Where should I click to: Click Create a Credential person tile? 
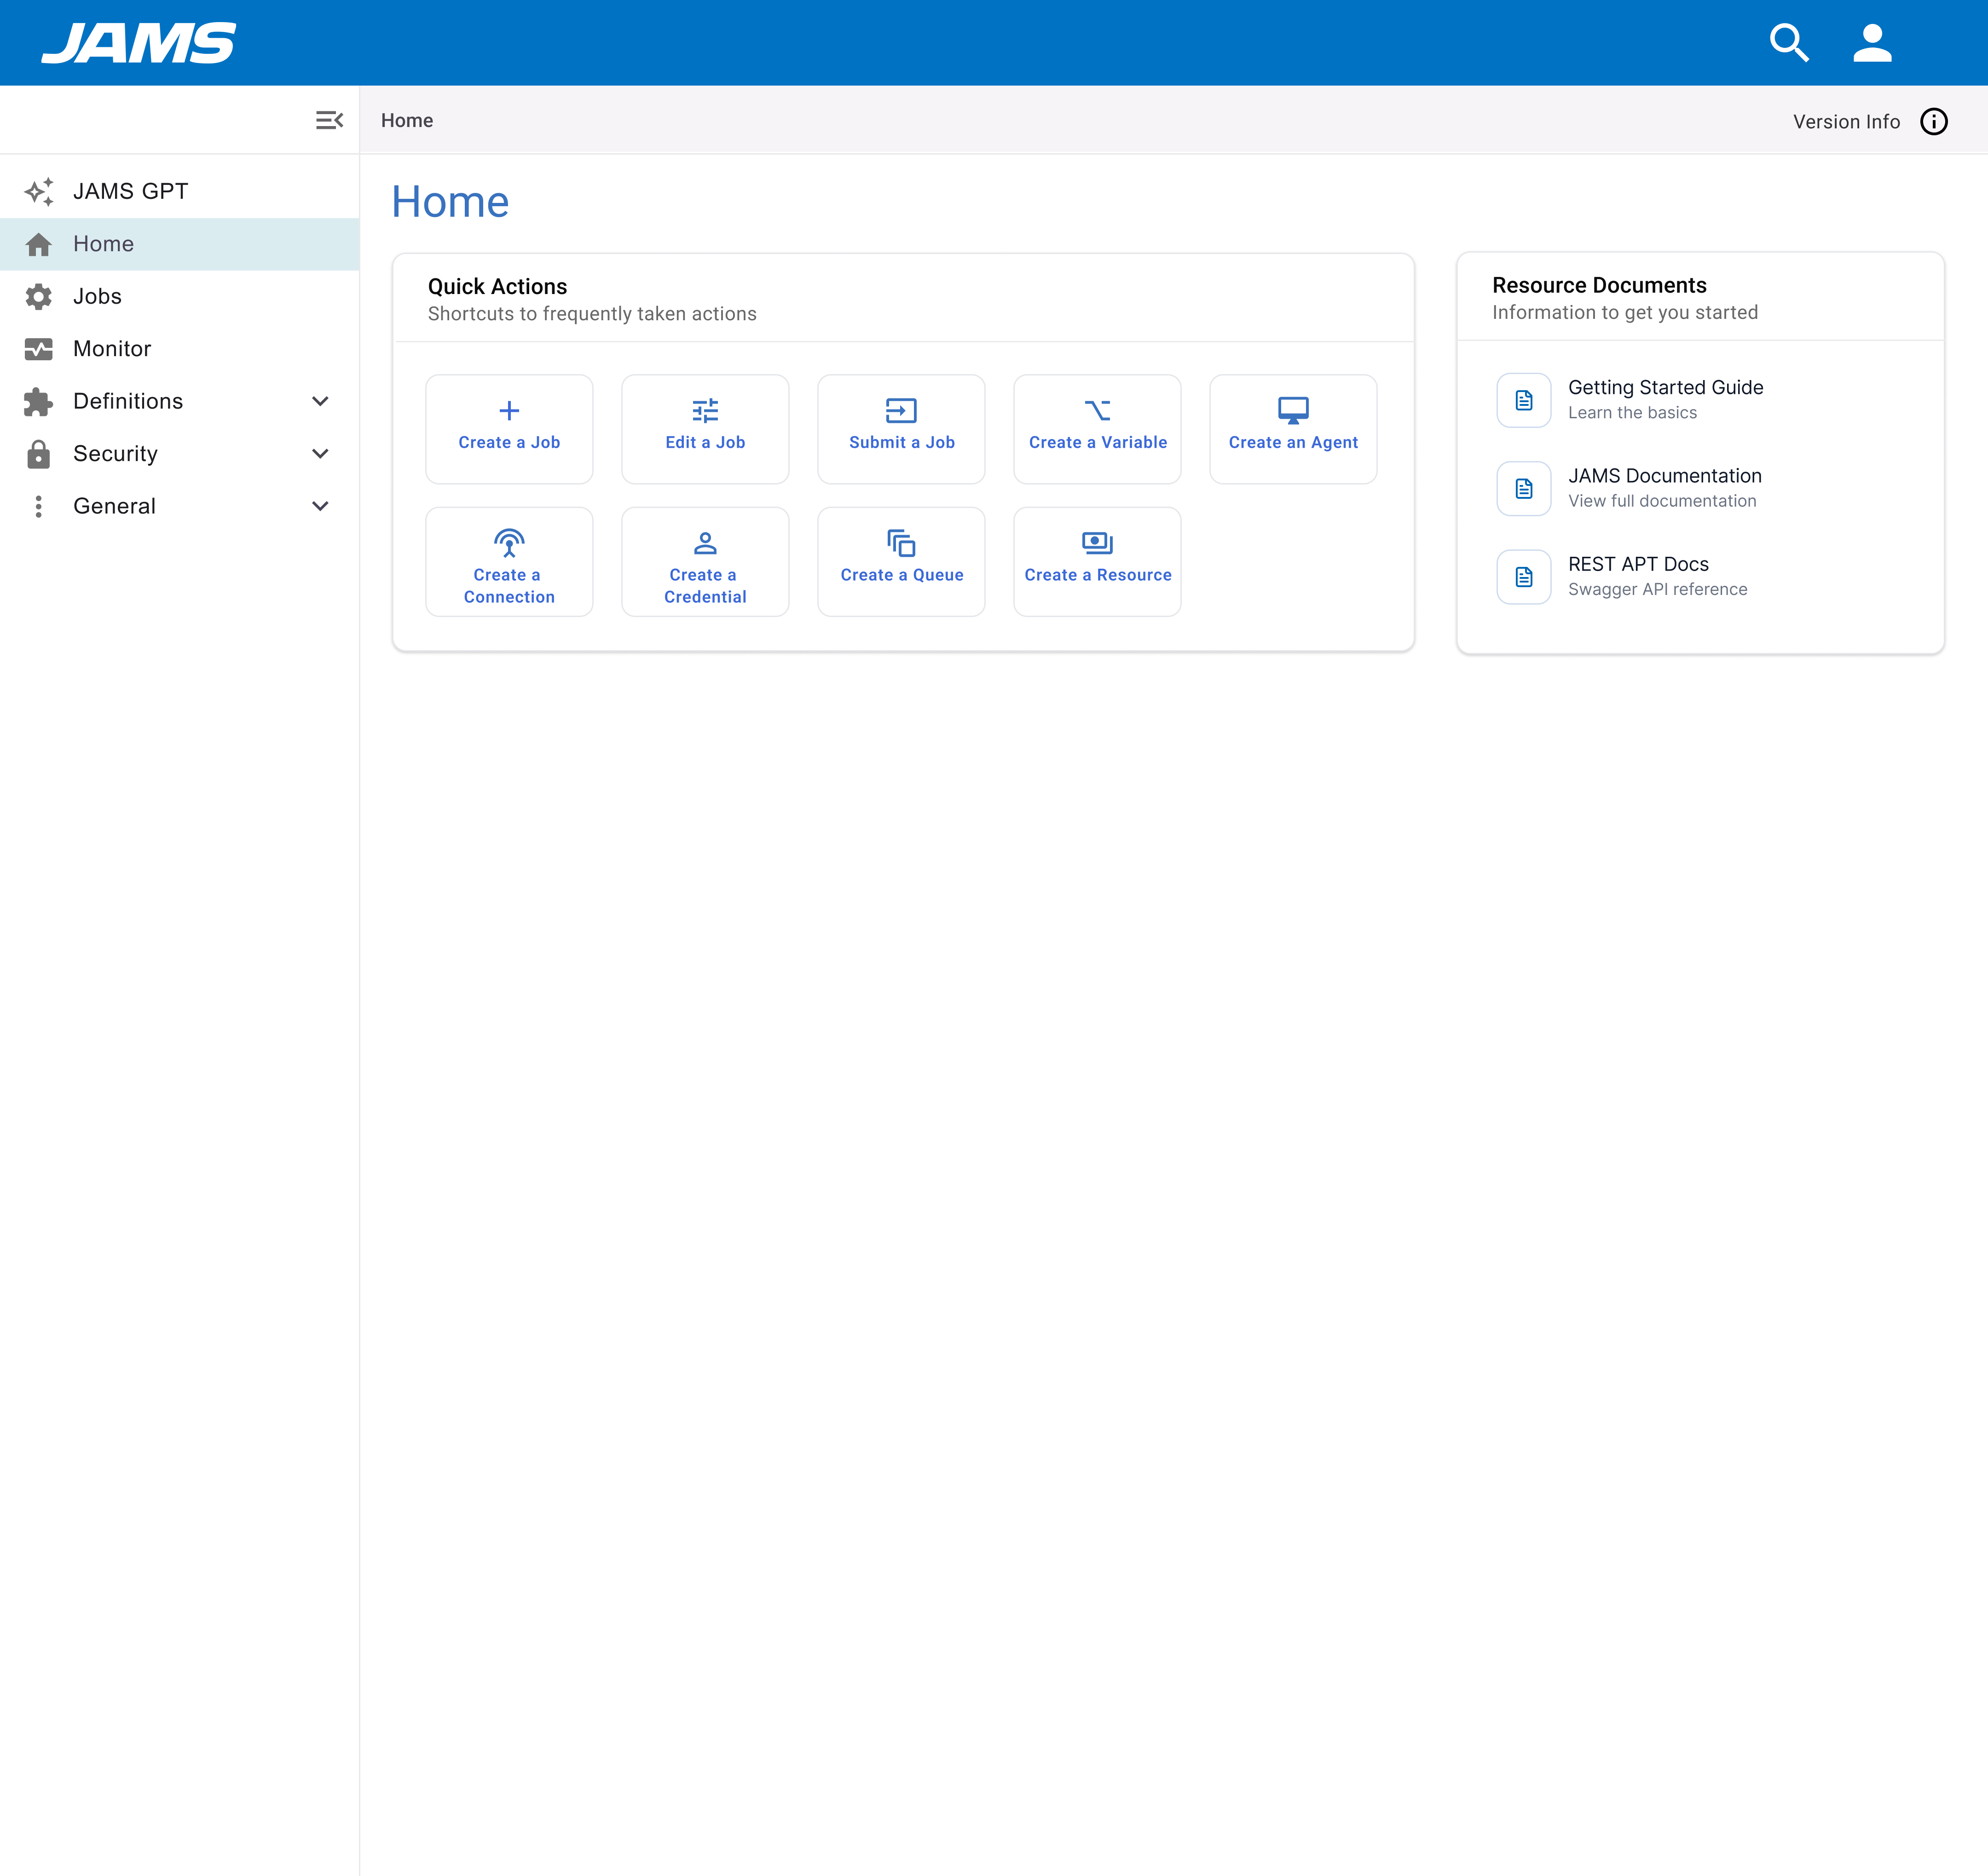coord(705,561)
